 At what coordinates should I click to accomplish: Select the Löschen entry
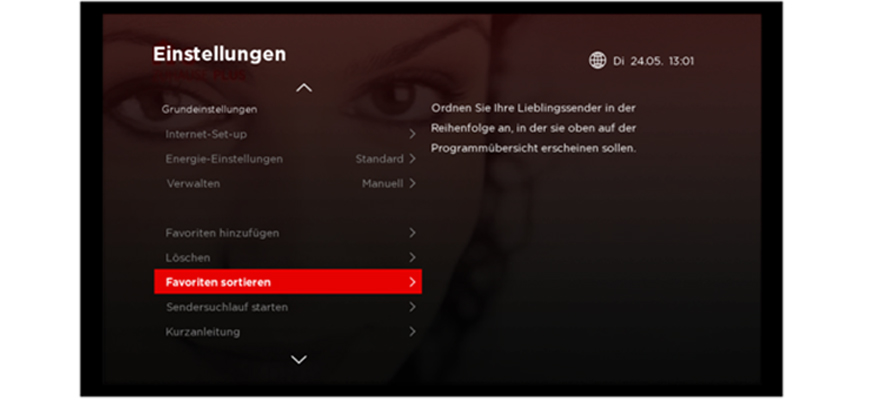[288, 258]
